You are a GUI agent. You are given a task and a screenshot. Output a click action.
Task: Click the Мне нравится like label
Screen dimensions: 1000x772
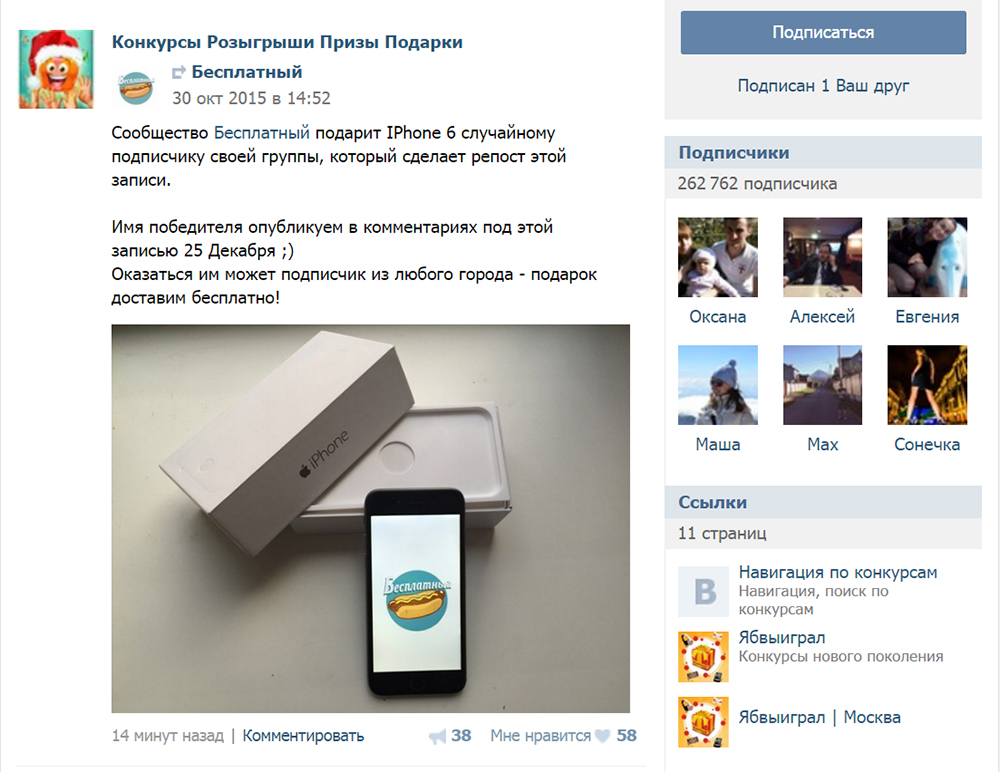(x=540, y=736)
